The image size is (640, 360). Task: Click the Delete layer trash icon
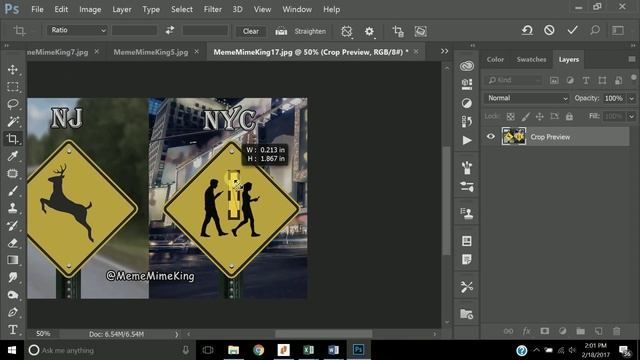(617, 331)
